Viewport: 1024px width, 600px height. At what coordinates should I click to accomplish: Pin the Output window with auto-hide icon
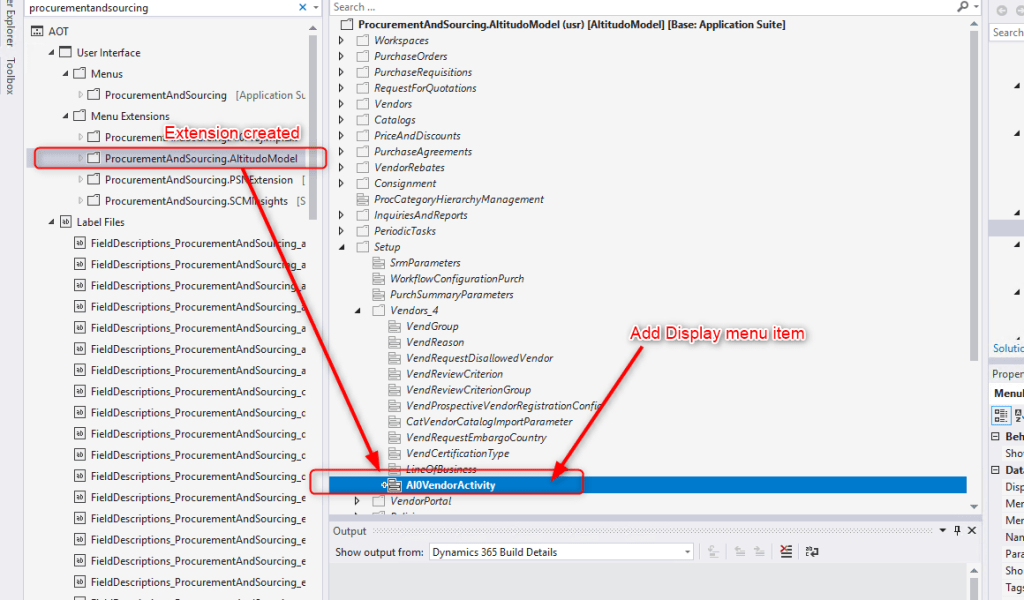click(957, 531)
